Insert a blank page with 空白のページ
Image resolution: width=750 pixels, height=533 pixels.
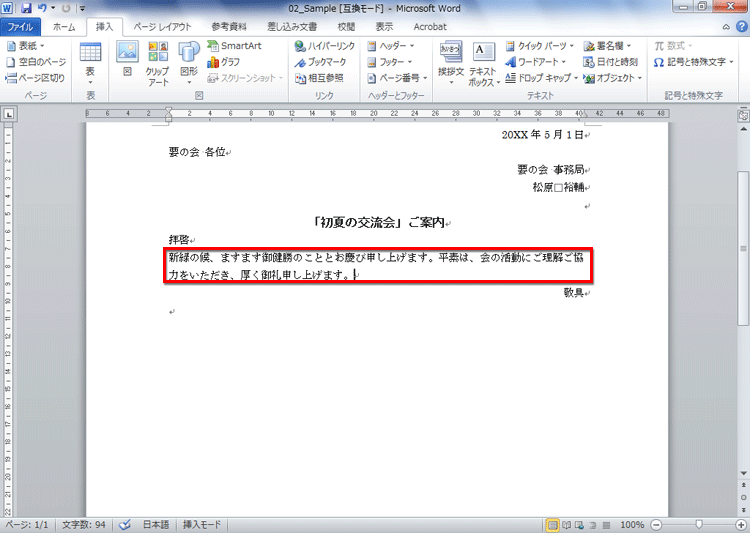click(36, 62)
